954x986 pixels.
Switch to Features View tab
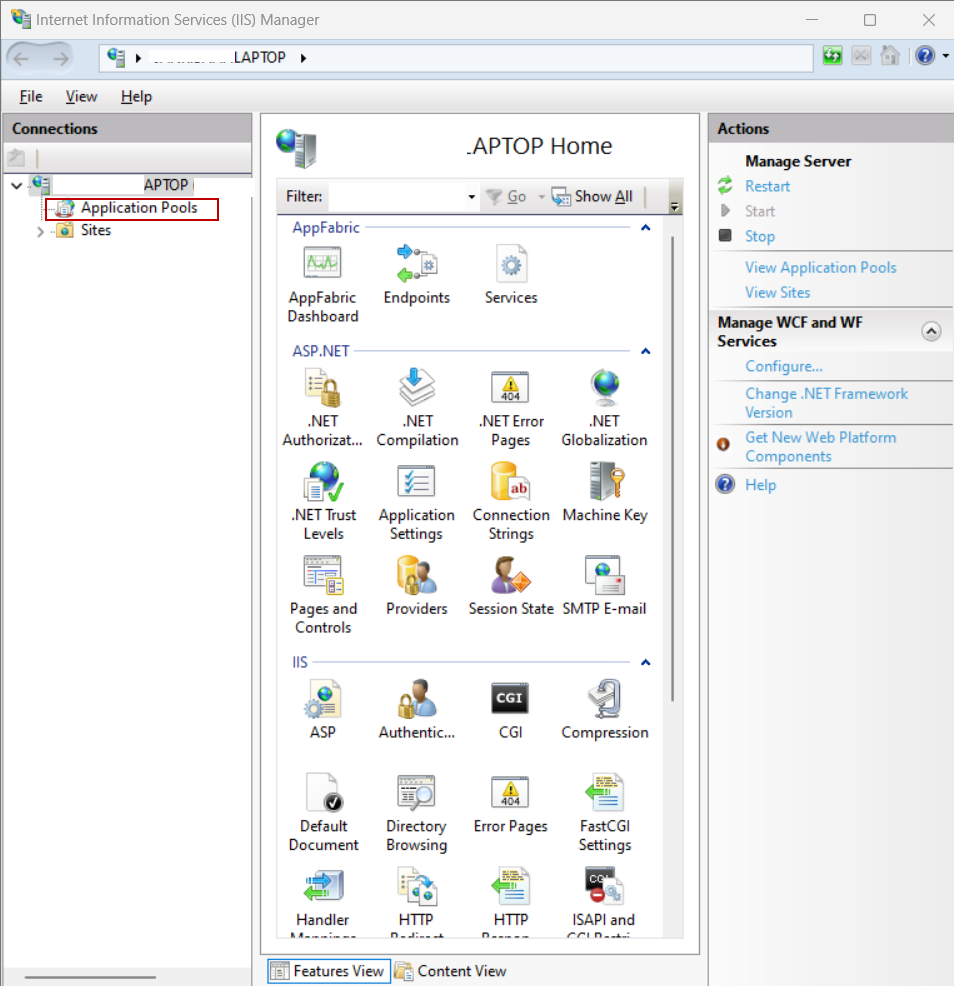[x=329, y=971]
